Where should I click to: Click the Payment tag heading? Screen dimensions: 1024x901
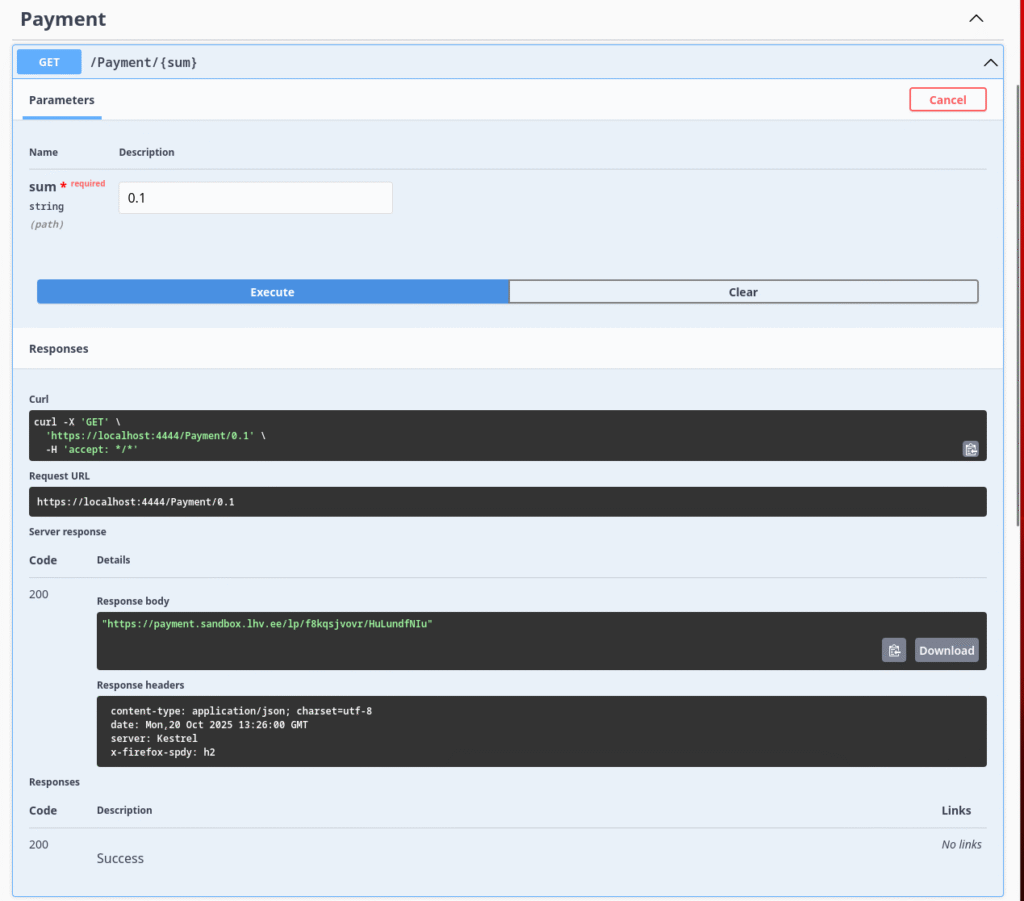pyautogui.click(x=63, y=19)
